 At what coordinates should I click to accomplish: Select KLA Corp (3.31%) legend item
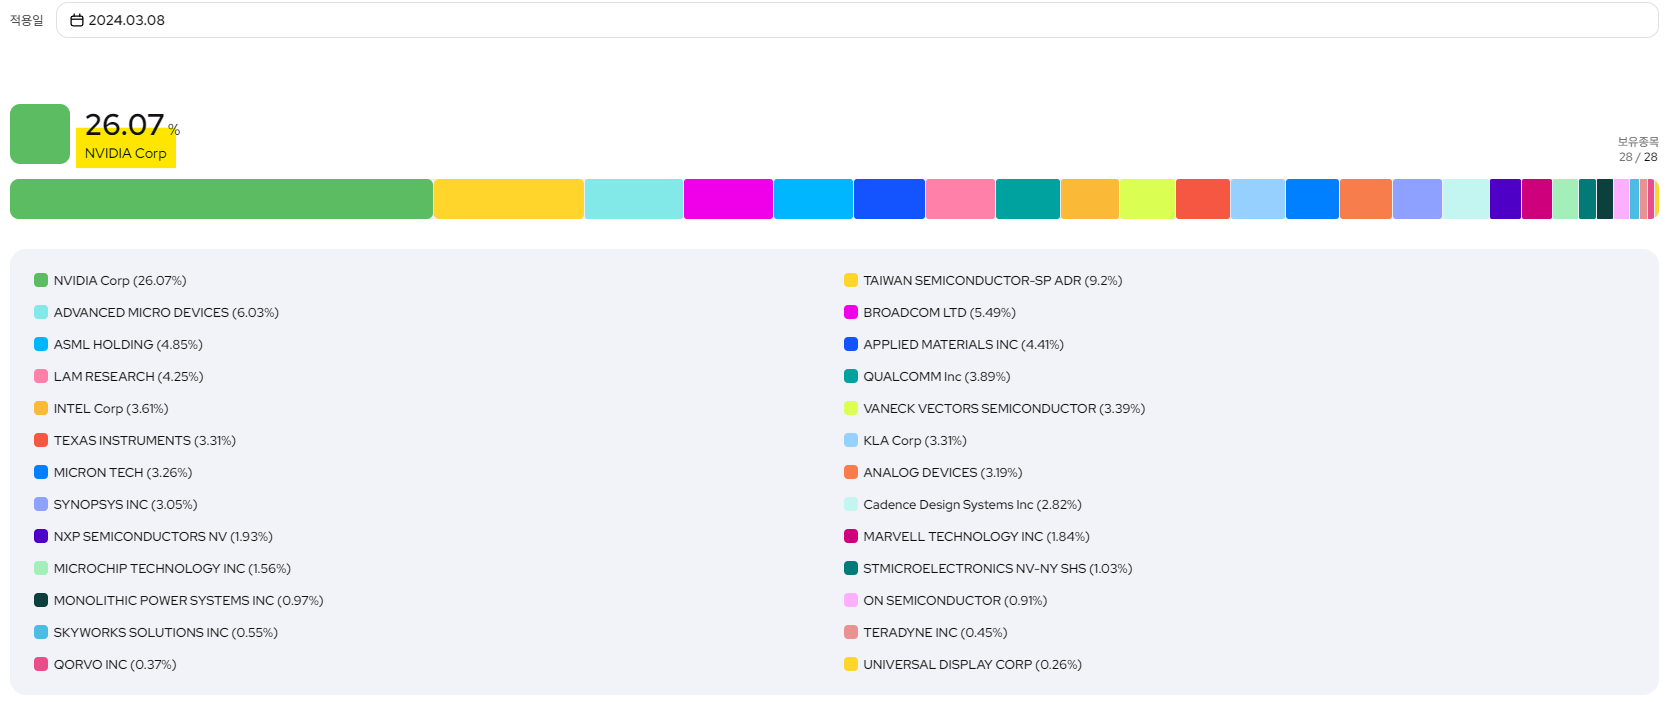coord(905,441)
